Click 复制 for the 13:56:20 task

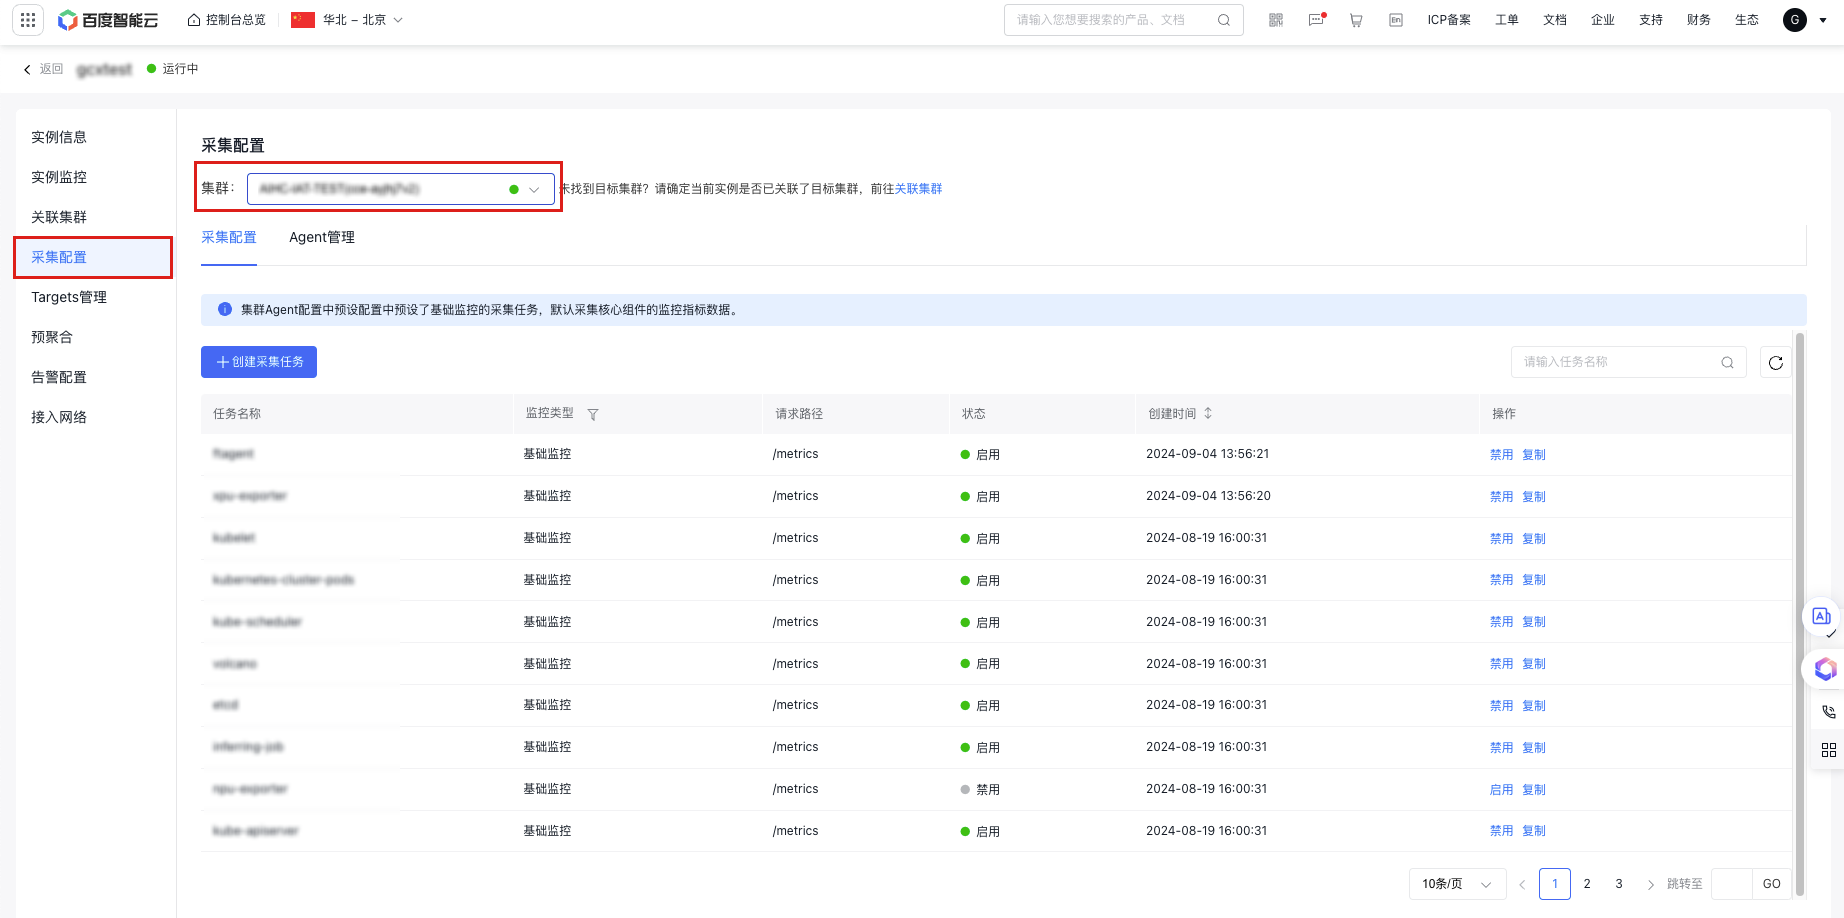pos(1534,497)
